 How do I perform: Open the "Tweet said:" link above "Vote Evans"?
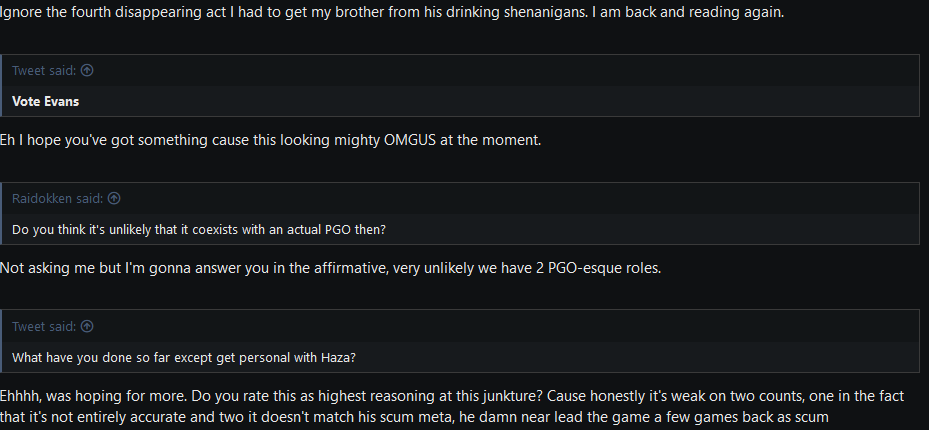click(x=45, y=70)
